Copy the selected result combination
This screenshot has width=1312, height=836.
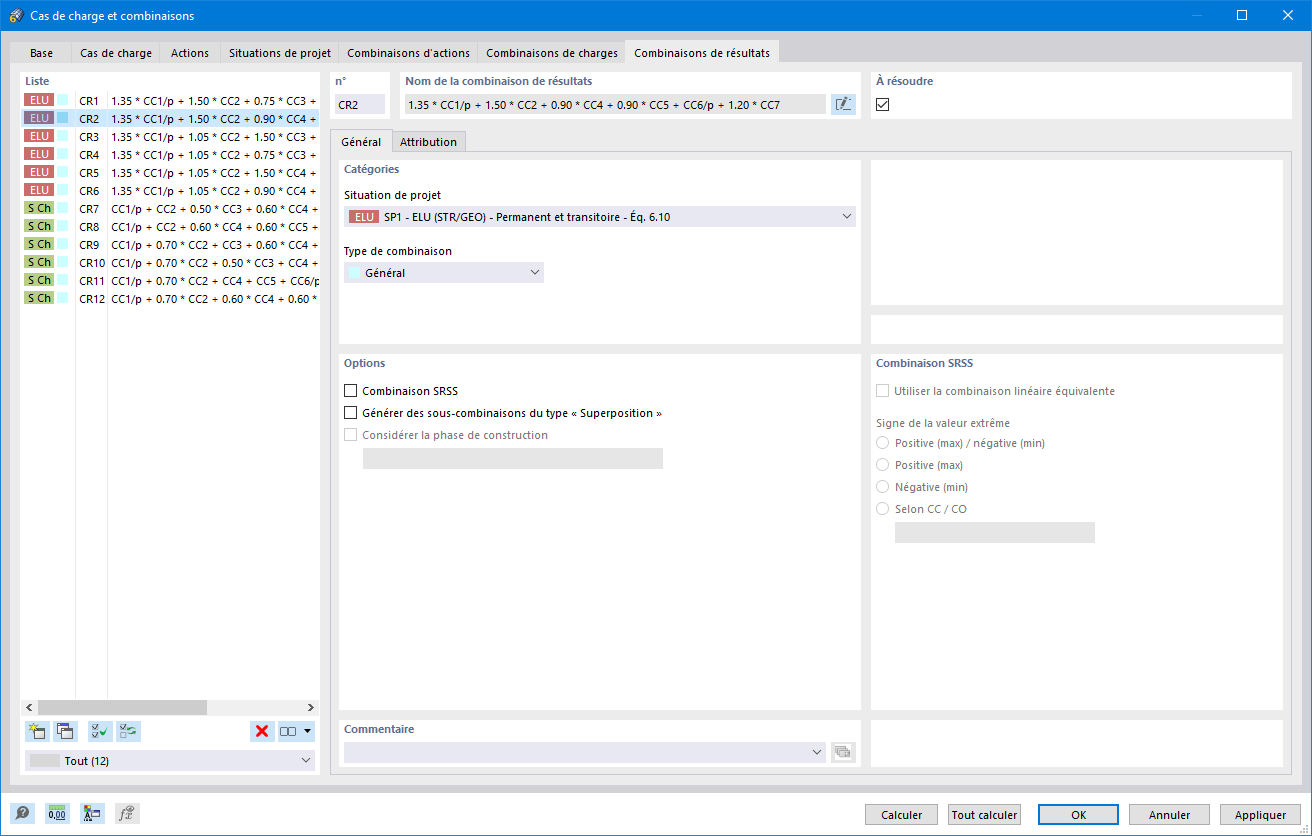click(66, 731)
